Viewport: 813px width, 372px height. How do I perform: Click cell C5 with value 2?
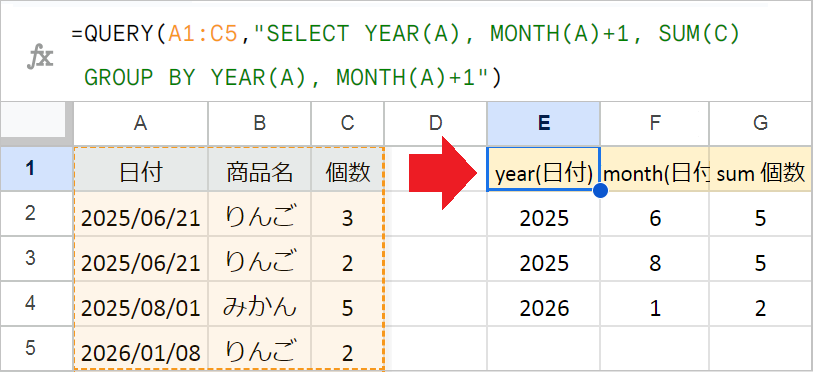tap(347, 348)
